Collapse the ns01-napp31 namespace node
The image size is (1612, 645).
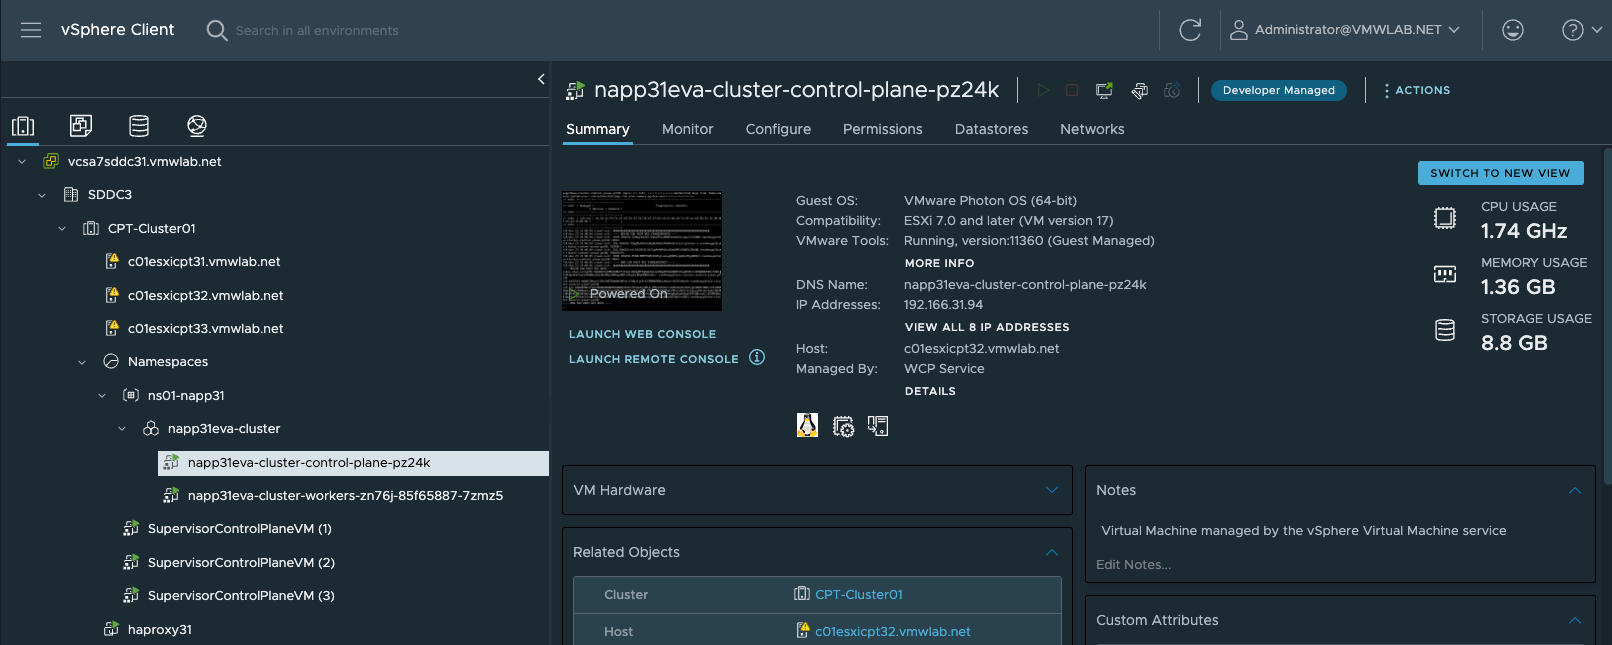point(102,395)
